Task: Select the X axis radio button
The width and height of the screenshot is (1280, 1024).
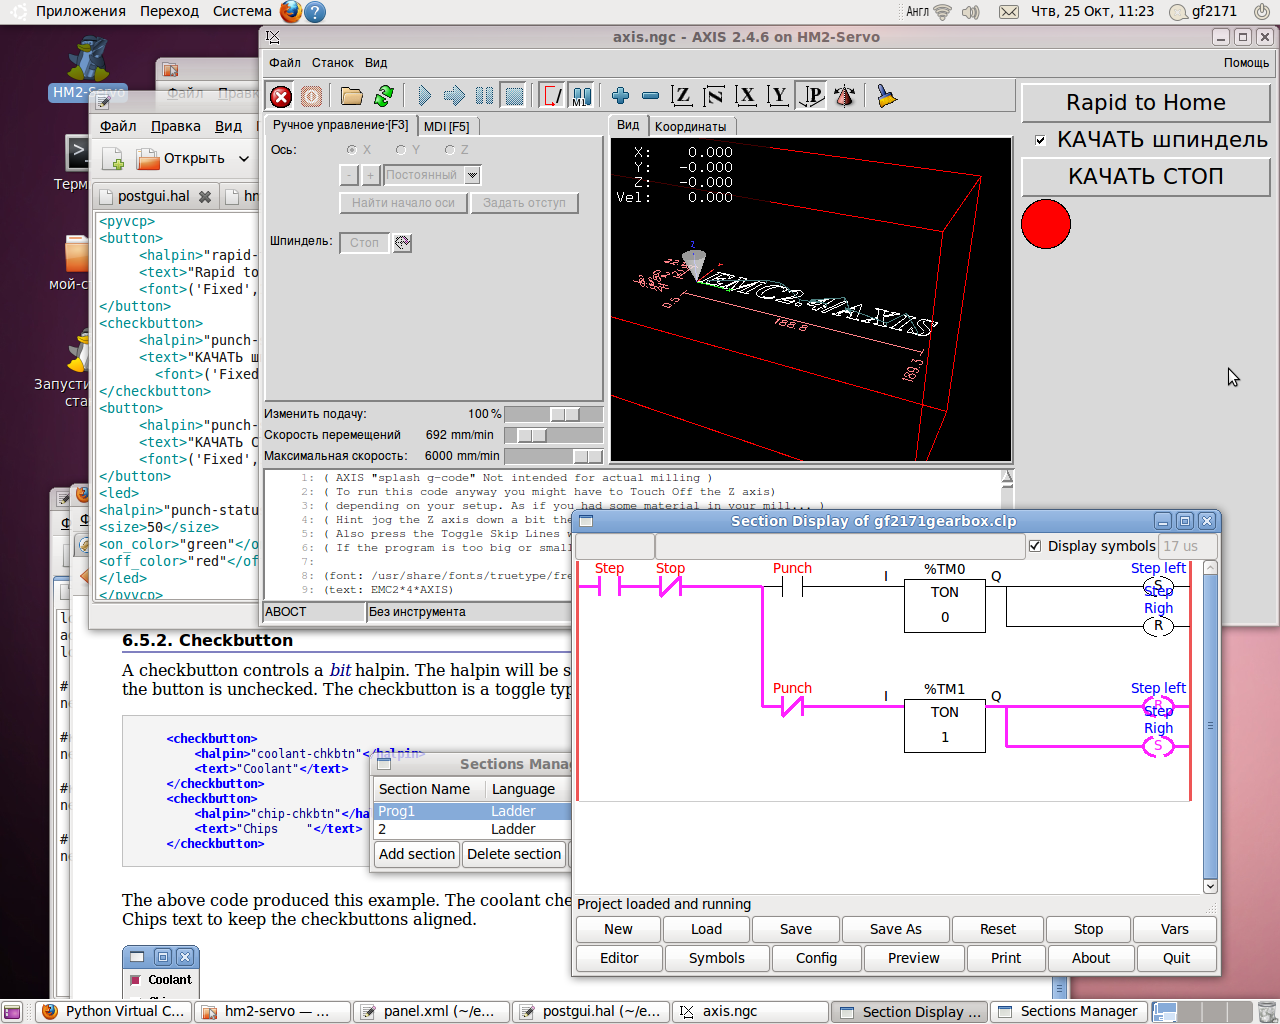Action: point(352,150)
